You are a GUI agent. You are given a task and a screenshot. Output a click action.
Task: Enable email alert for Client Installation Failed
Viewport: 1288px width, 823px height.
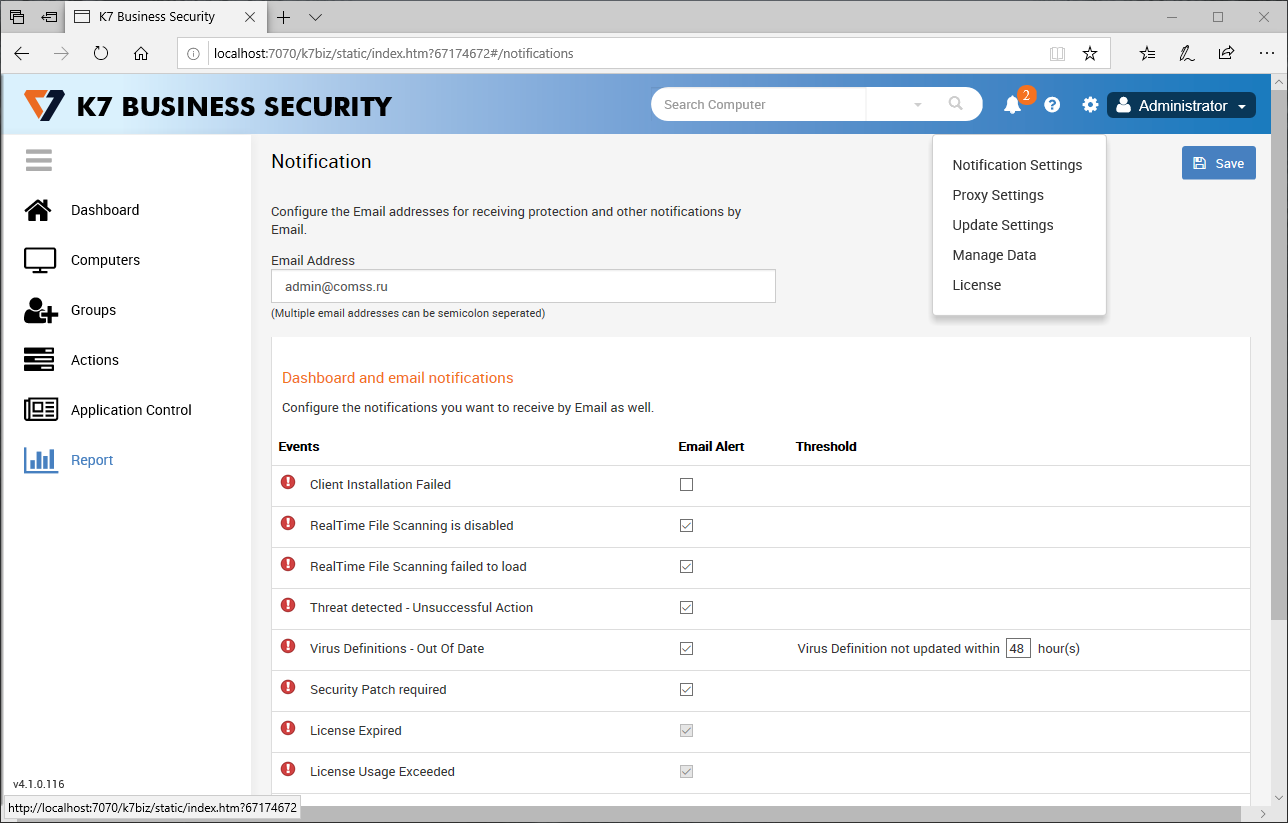(686, 485)
